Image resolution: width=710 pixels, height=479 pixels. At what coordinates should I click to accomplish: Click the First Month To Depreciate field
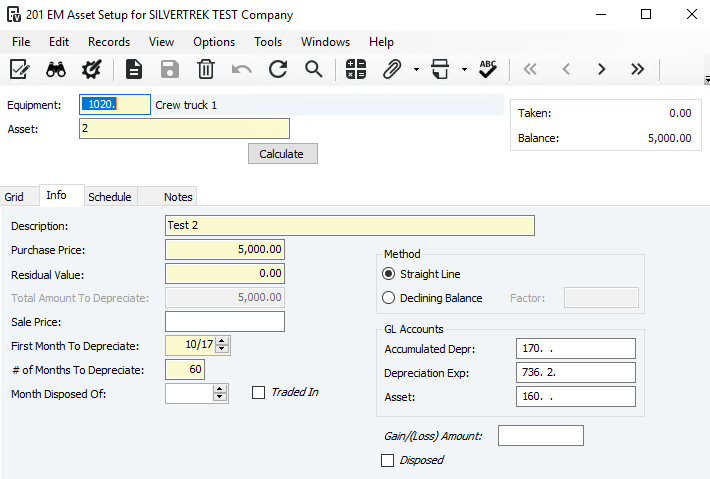coord(191,345)
